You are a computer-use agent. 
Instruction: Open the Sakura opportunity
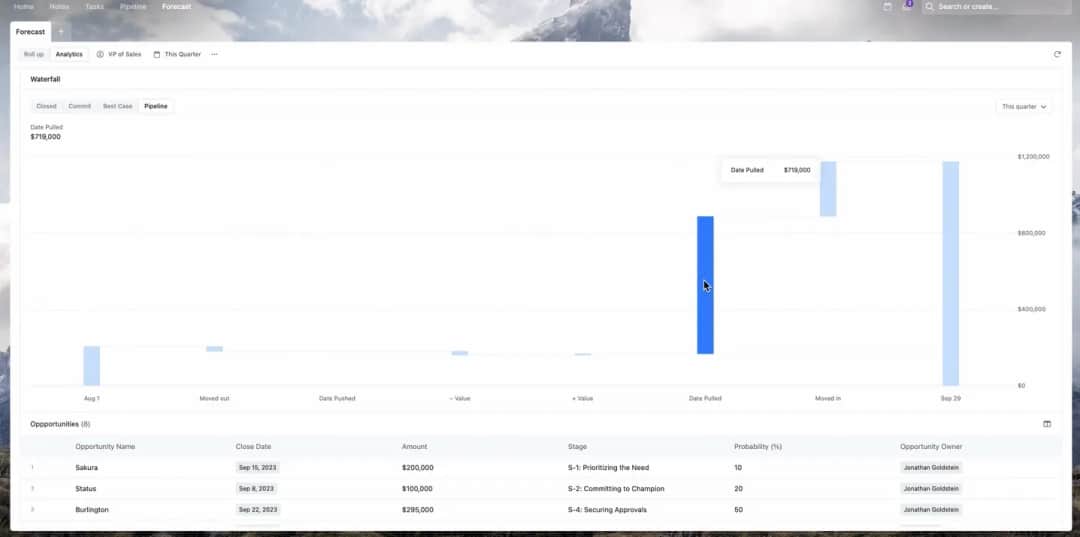pos(87,467)
